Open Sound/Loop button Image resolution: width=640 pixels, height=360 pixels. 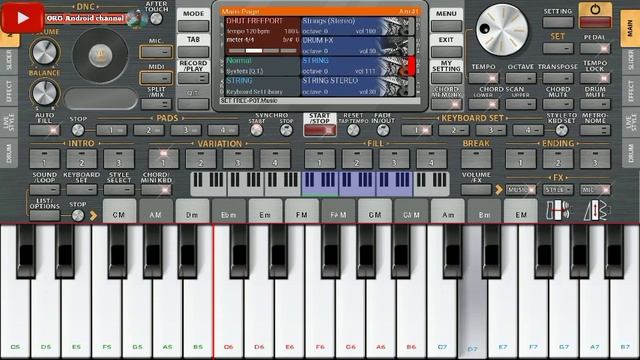coord(44,190)
